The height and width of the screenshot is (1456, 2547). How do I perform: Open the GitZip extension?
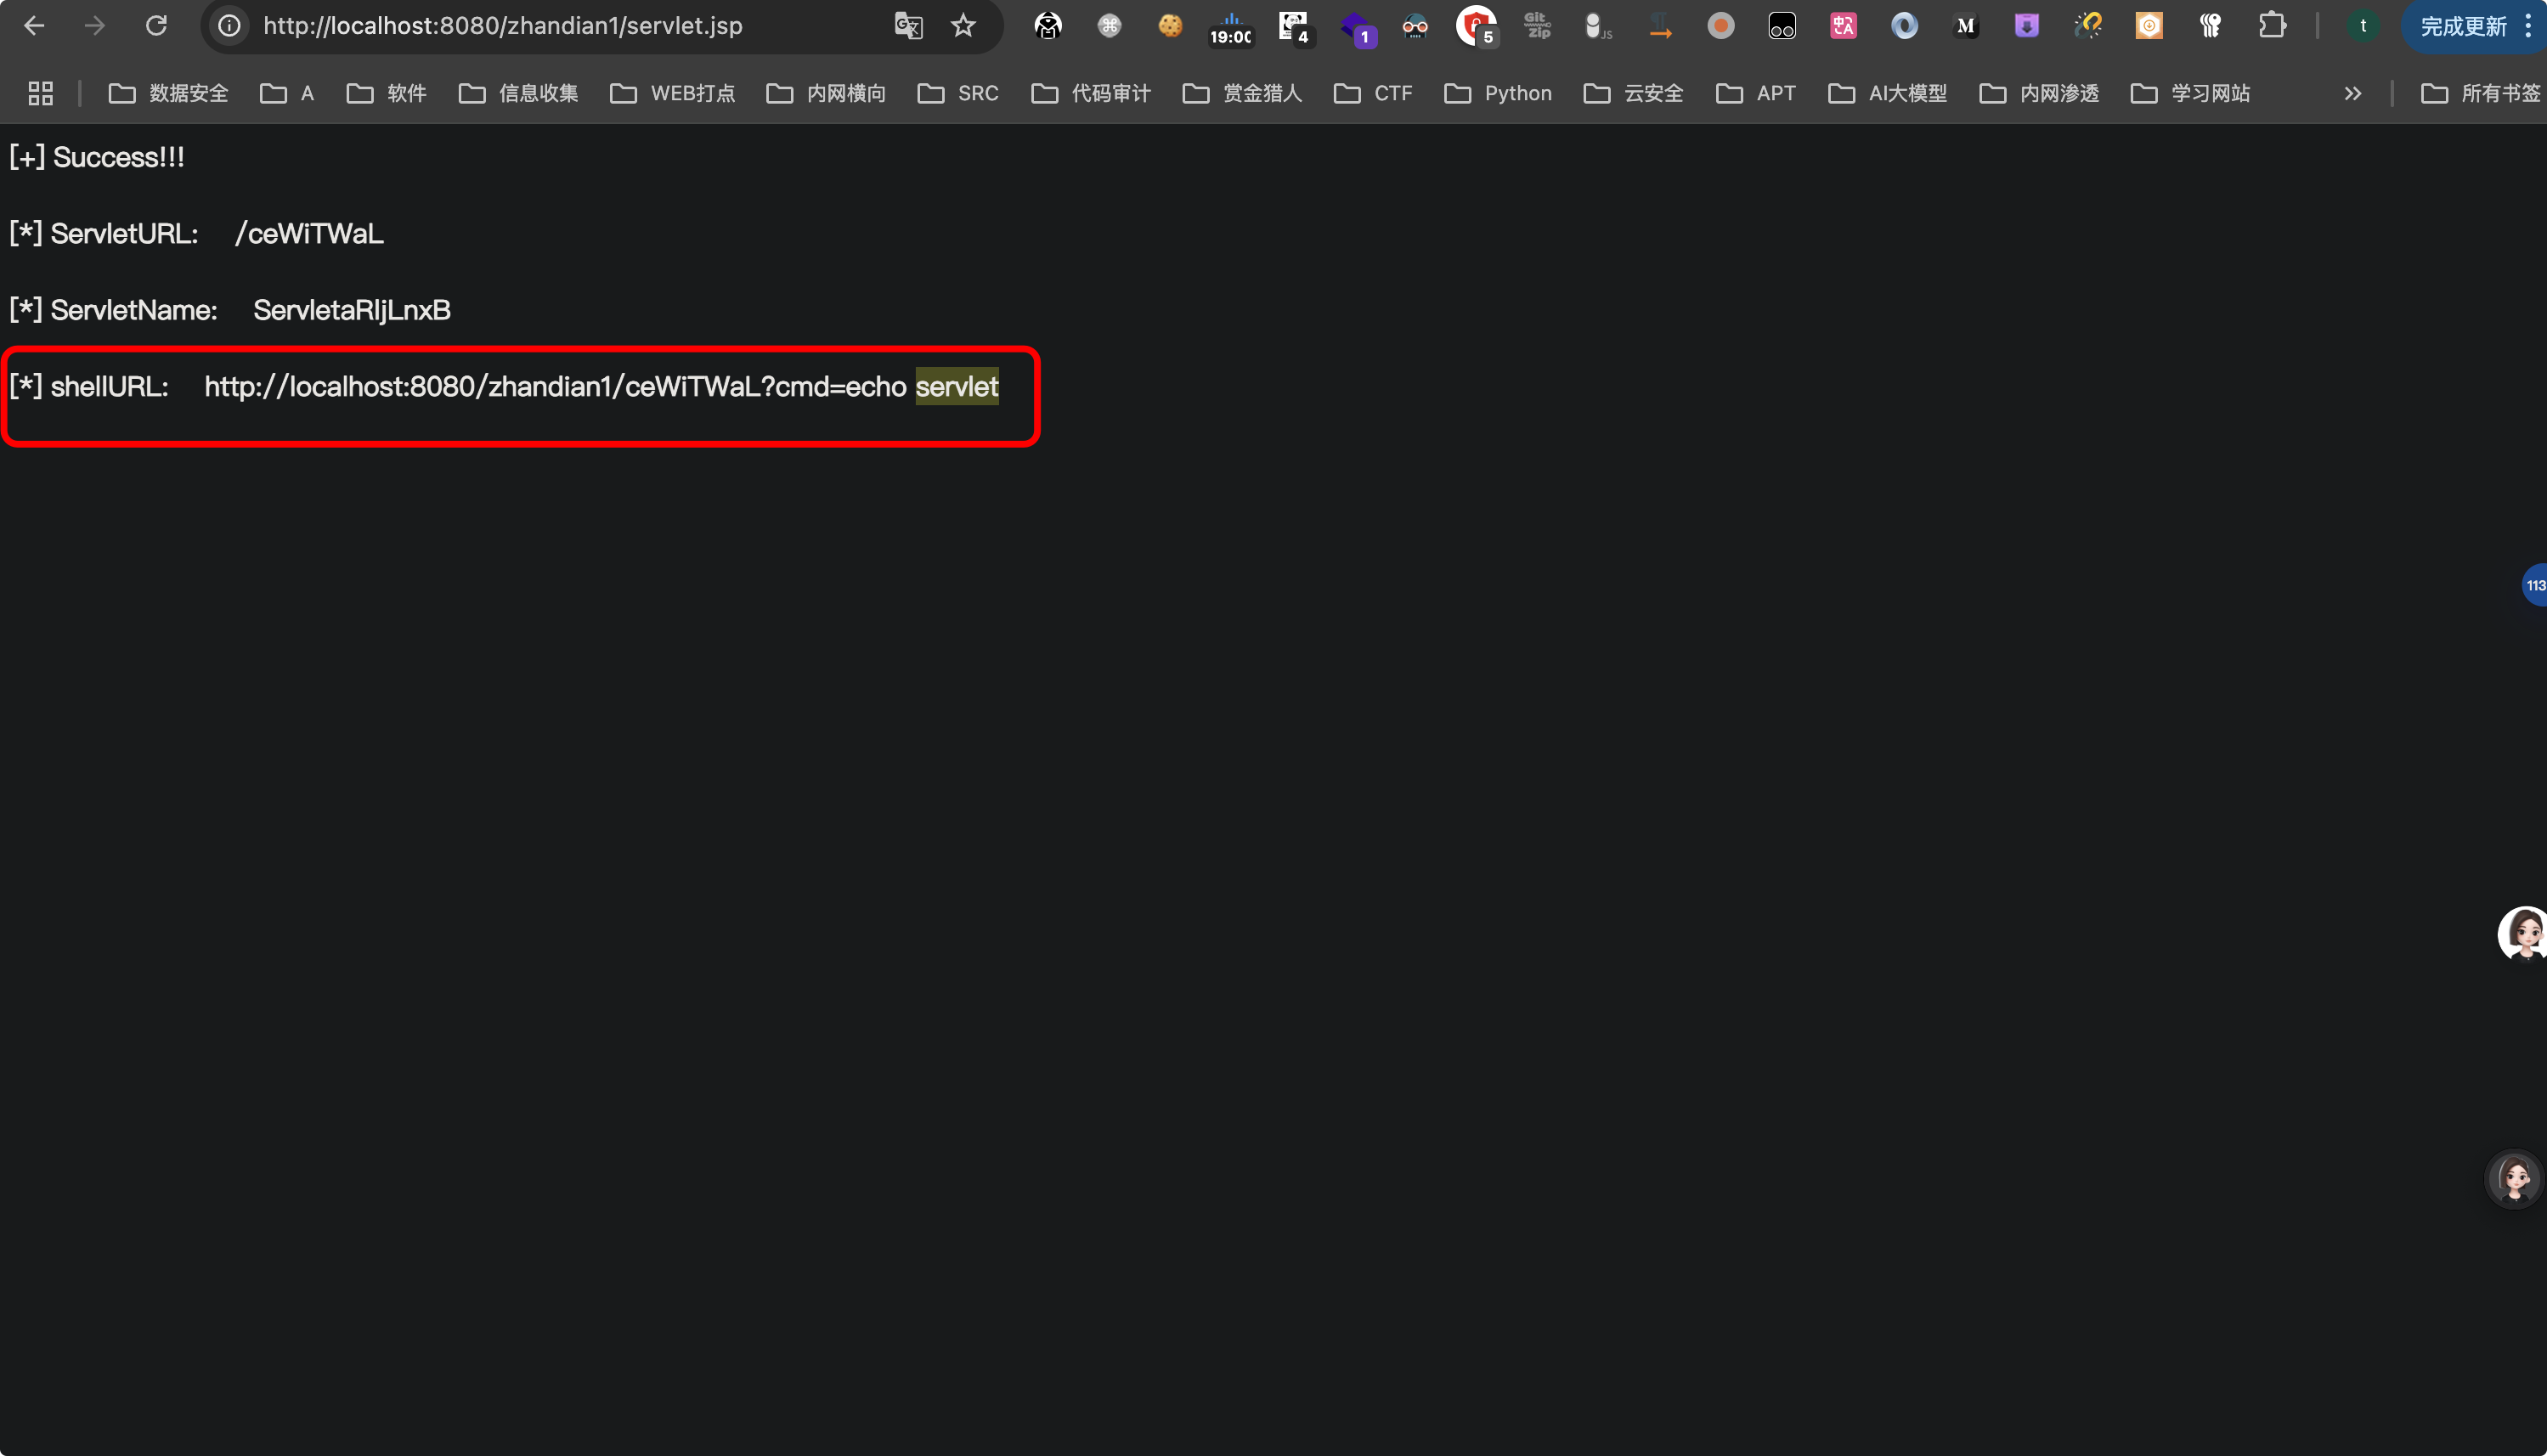coord(1537,26)
